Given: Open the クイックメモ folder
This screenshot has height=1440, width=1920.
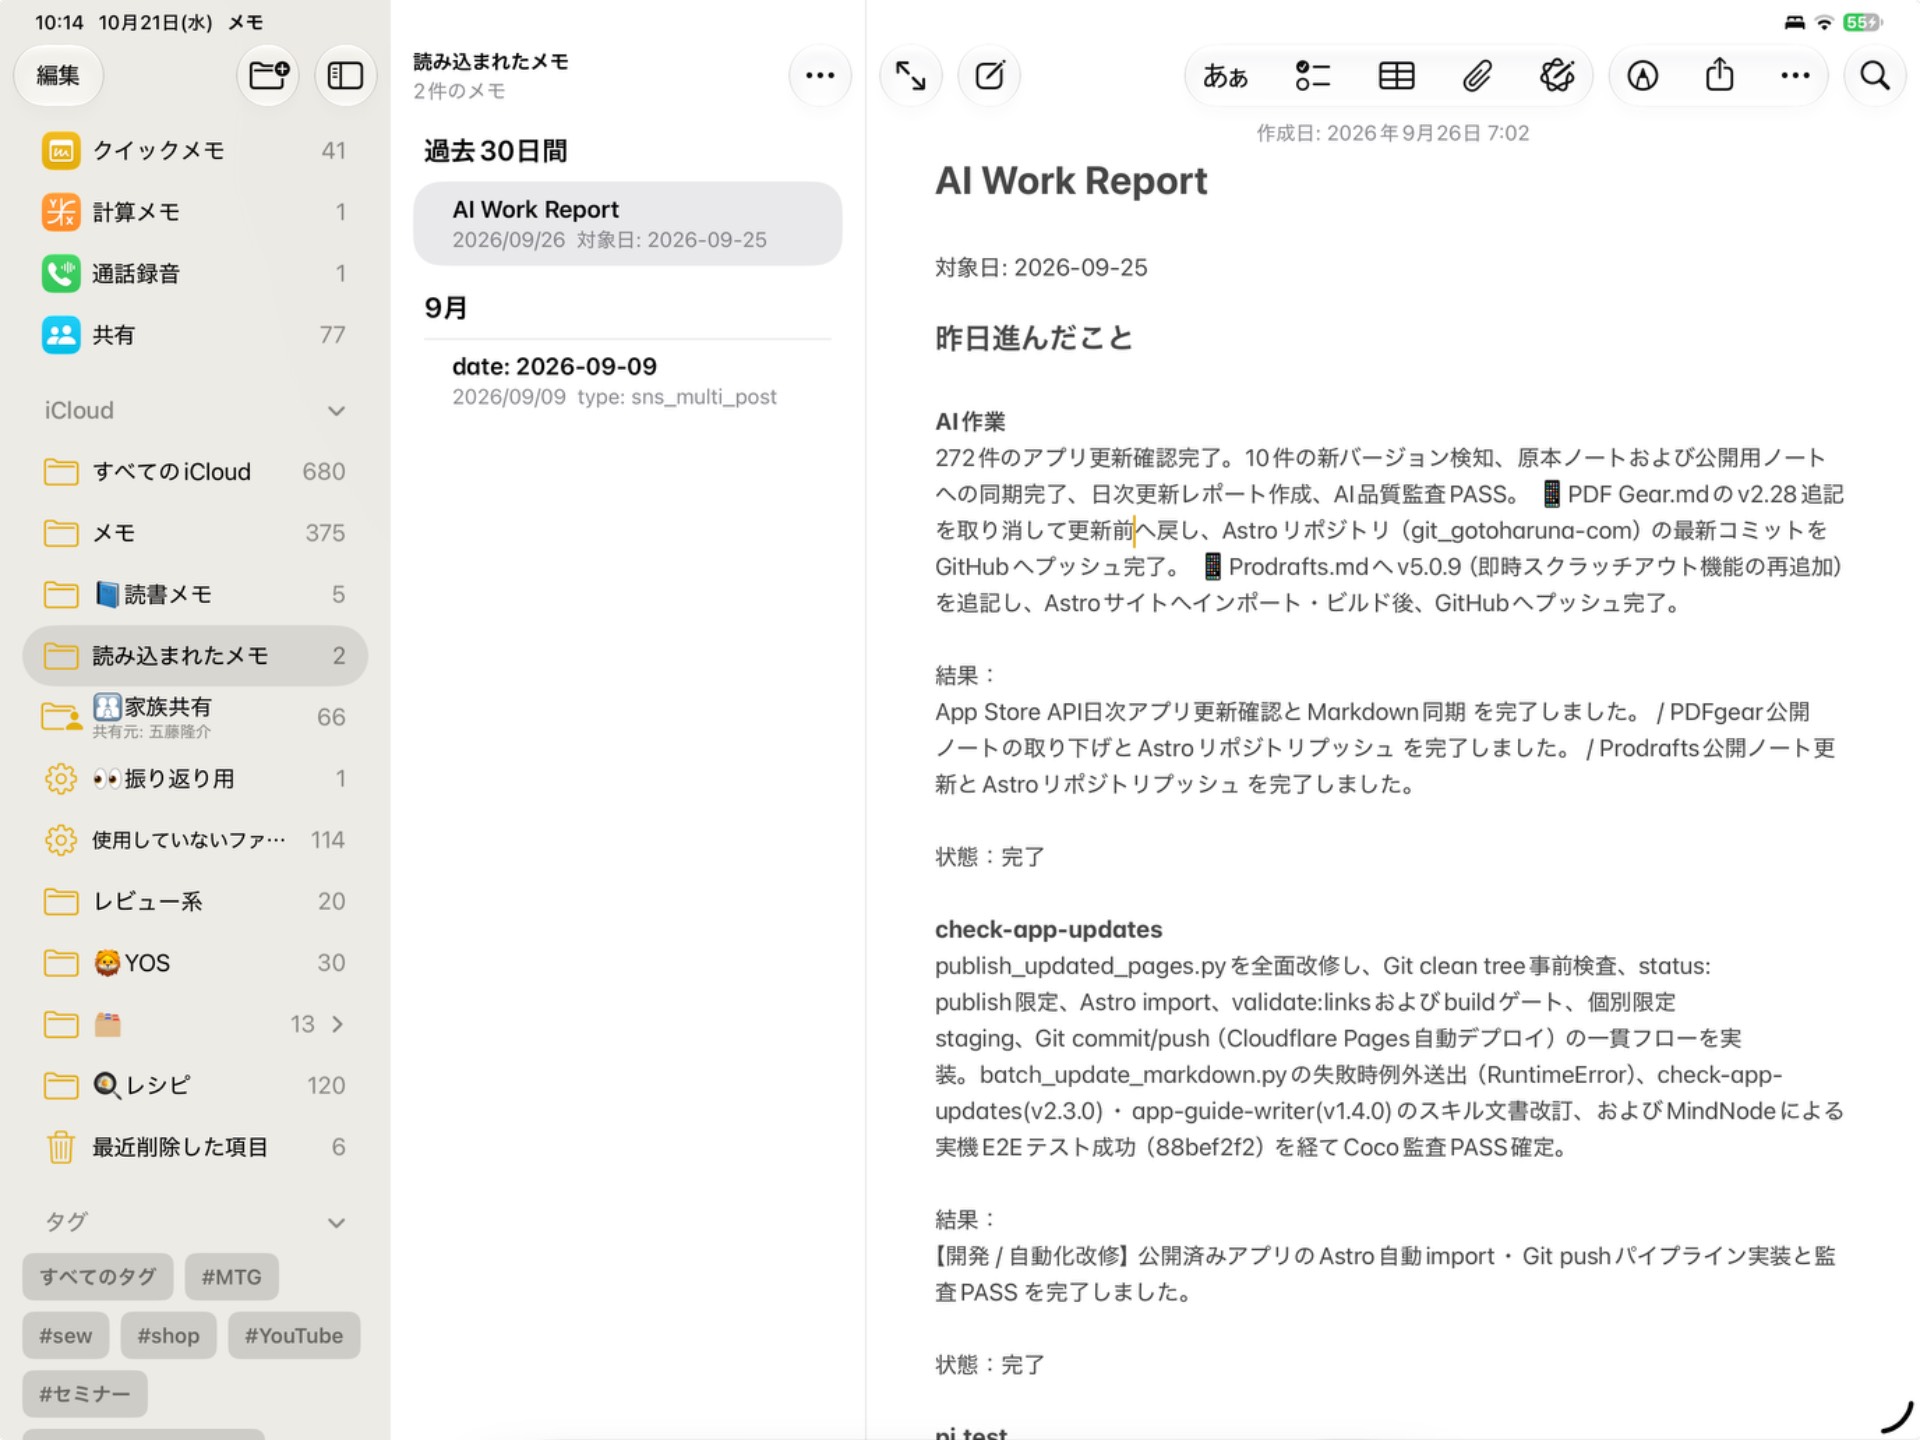Looking at the screenshot, I should coord(195,150).
